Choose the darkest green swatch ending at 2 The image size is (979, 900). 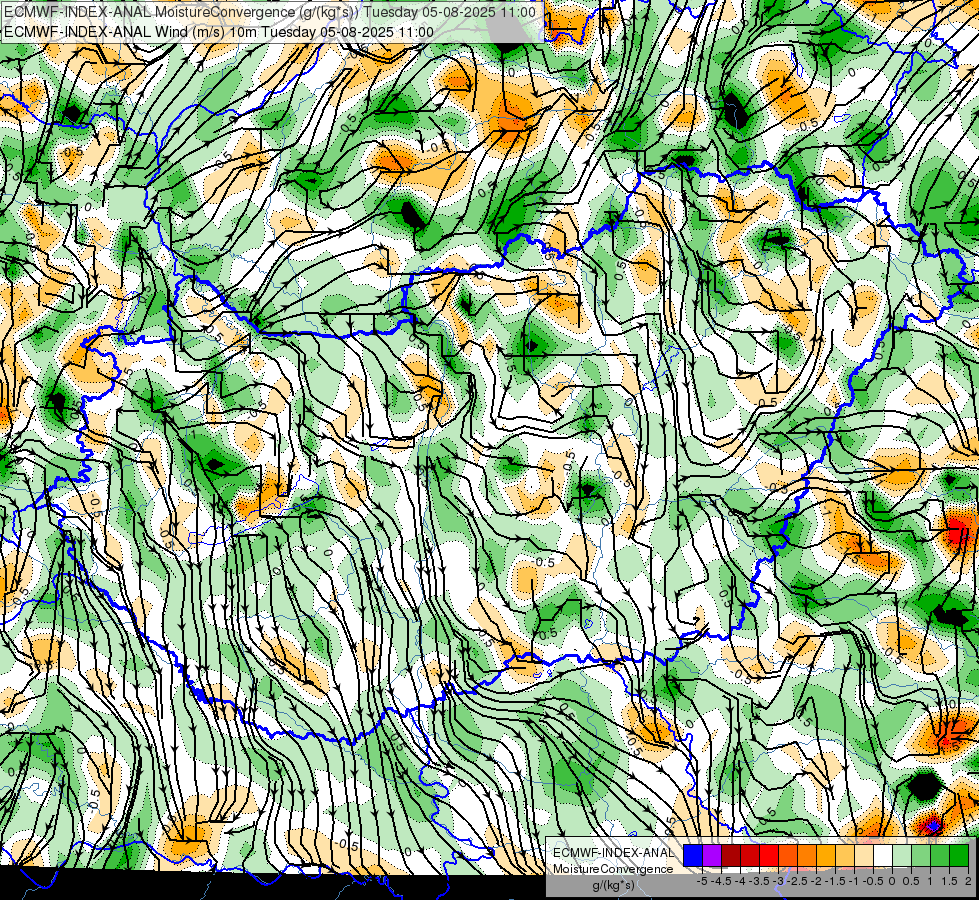(x=958, y=856)
